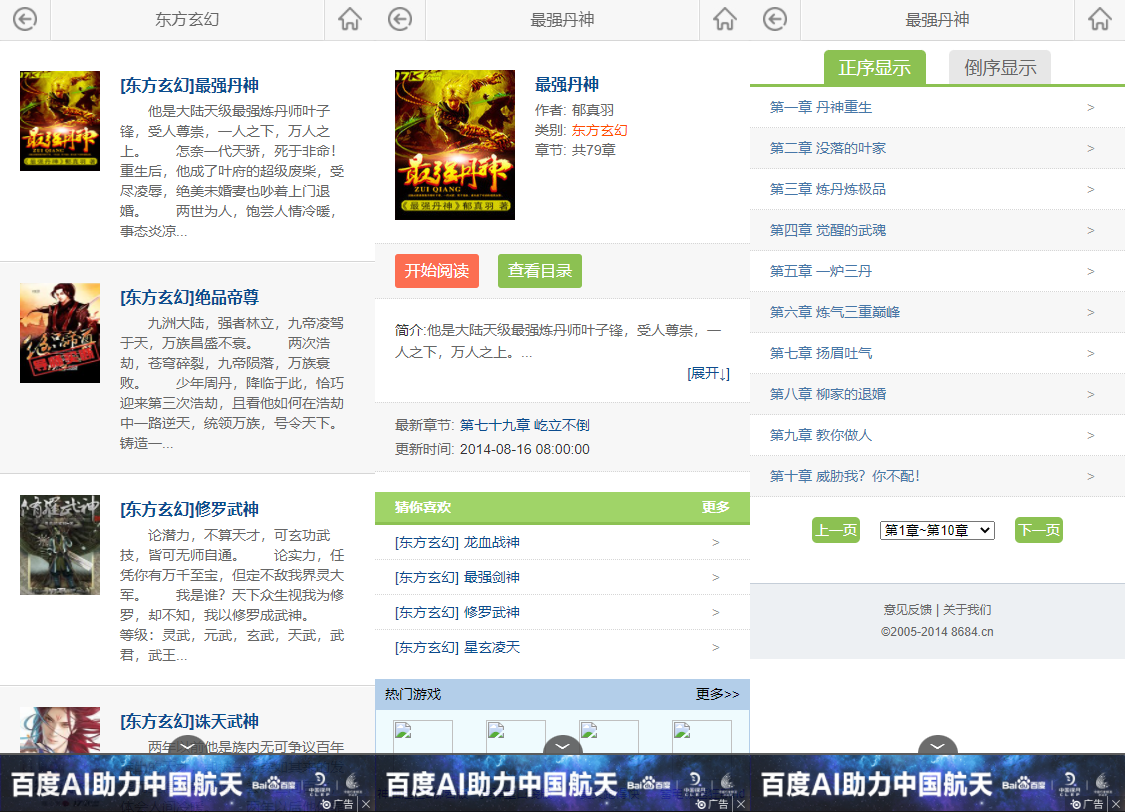Open recommended book 龙血战神
Screen dimensions: 1125x812
[x=457, y=542]
